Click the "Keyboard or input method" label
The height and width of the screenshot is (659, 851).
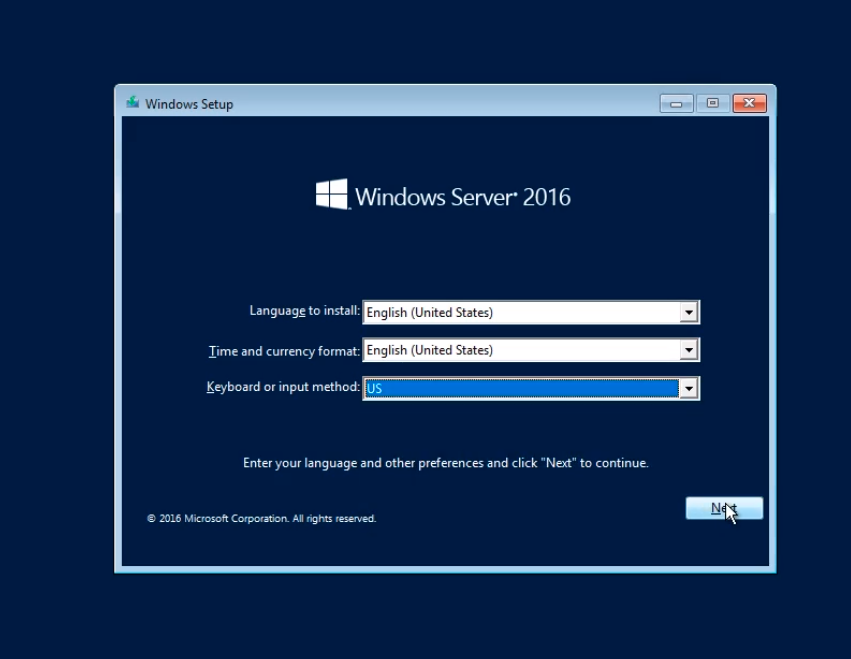(283, 387)
